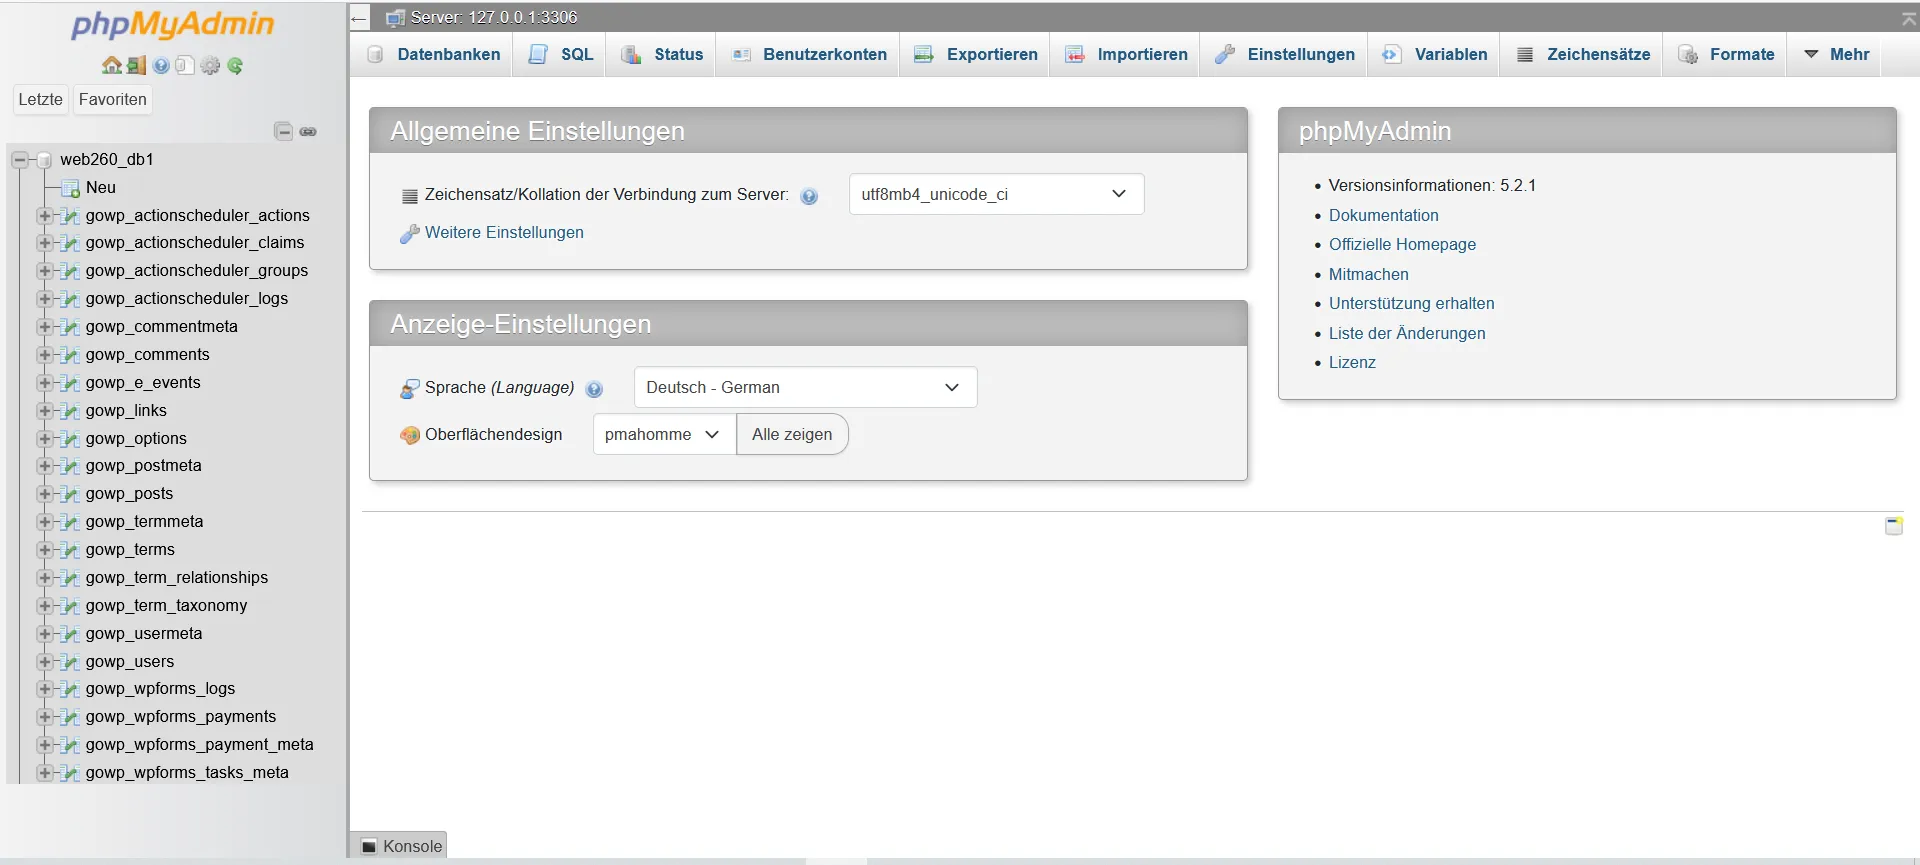Click the structure icon beside gowp_usermeta
The image size is (1920, 865).
pos(70,634)
